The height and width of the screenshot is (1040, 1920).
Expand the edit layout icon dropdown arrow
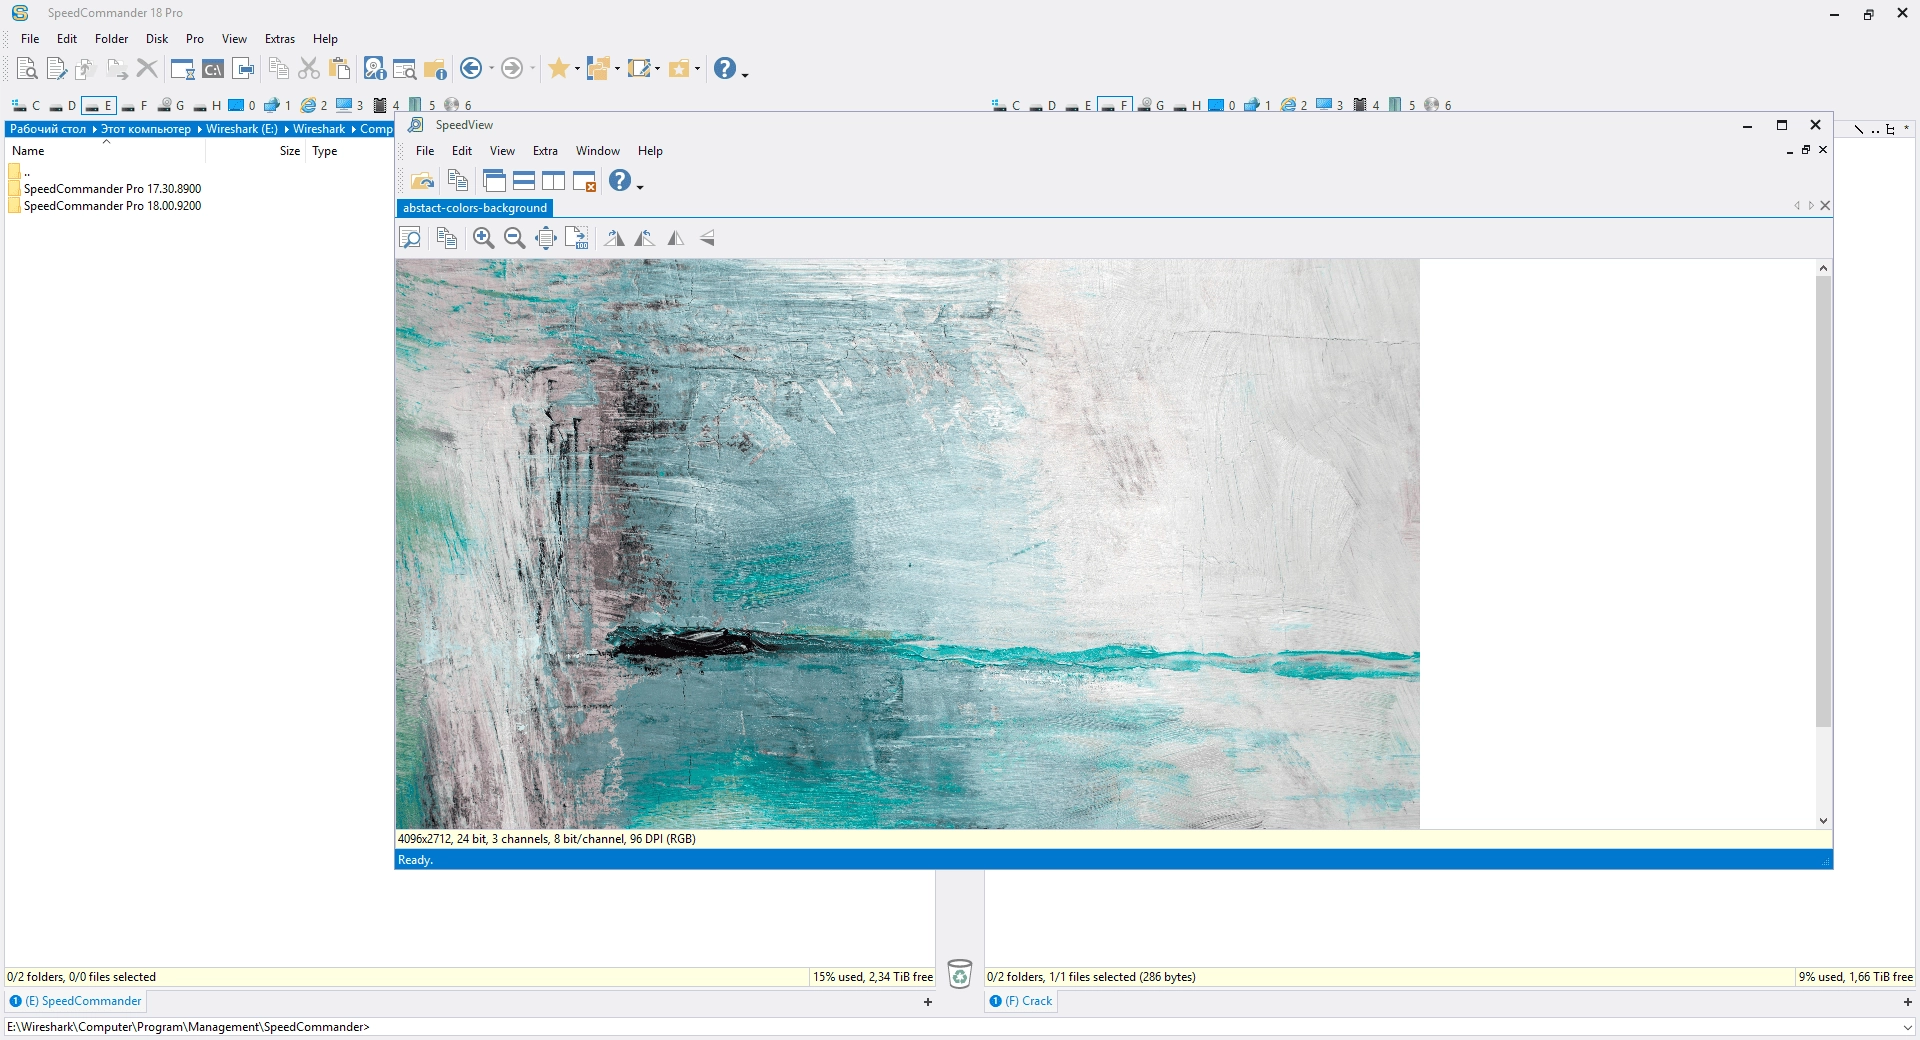(x=657, y=69)
